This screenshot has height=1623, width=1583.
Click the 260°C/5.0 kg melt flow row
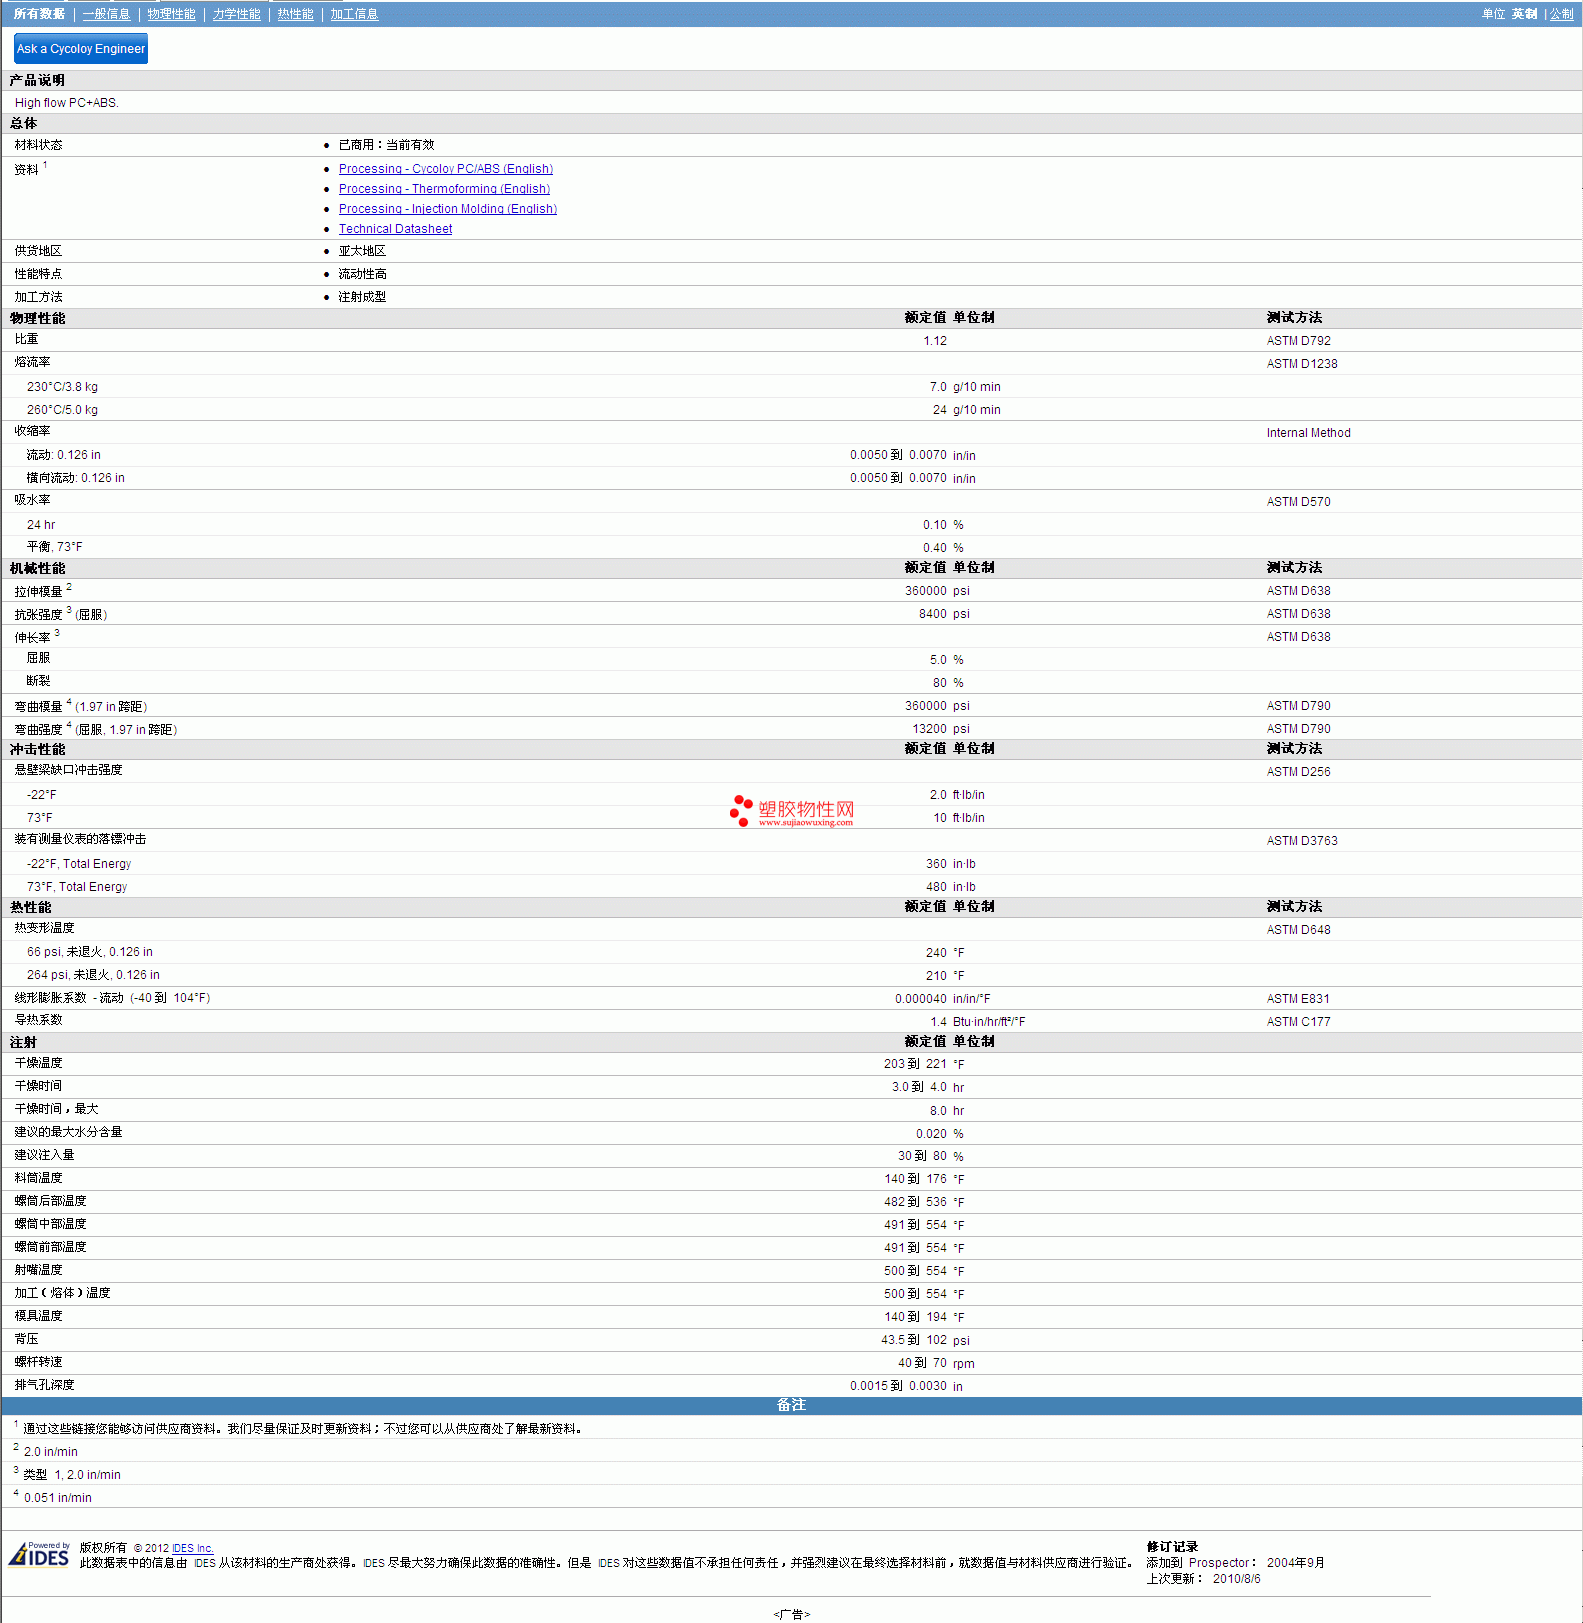[791, 410]
